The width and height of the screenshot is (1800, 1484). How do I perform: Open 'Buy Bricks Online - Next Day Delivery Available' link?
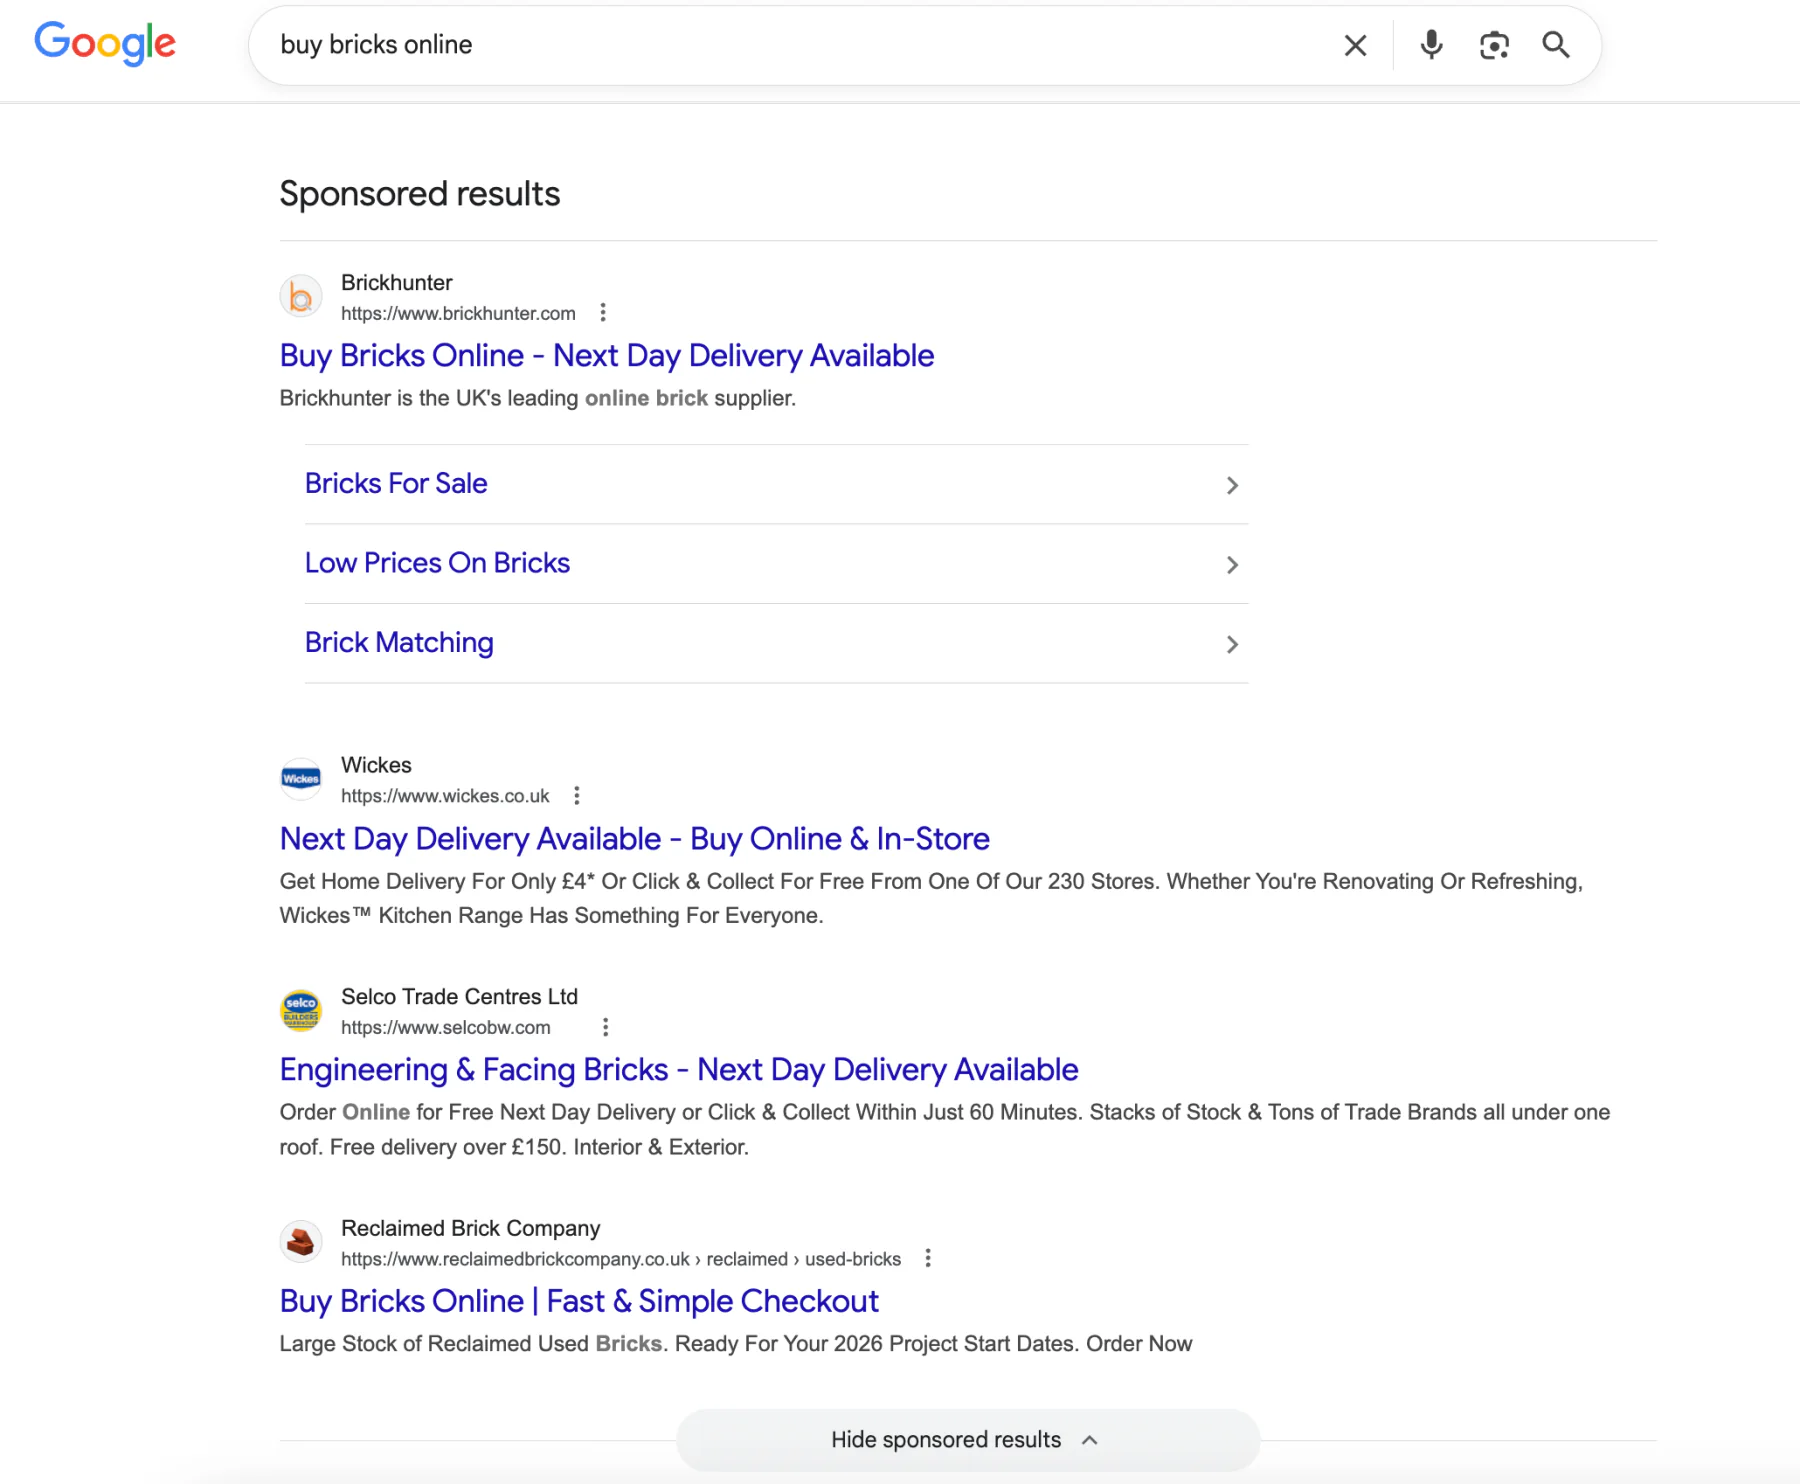pyautogui.click(x=607, y=356)
